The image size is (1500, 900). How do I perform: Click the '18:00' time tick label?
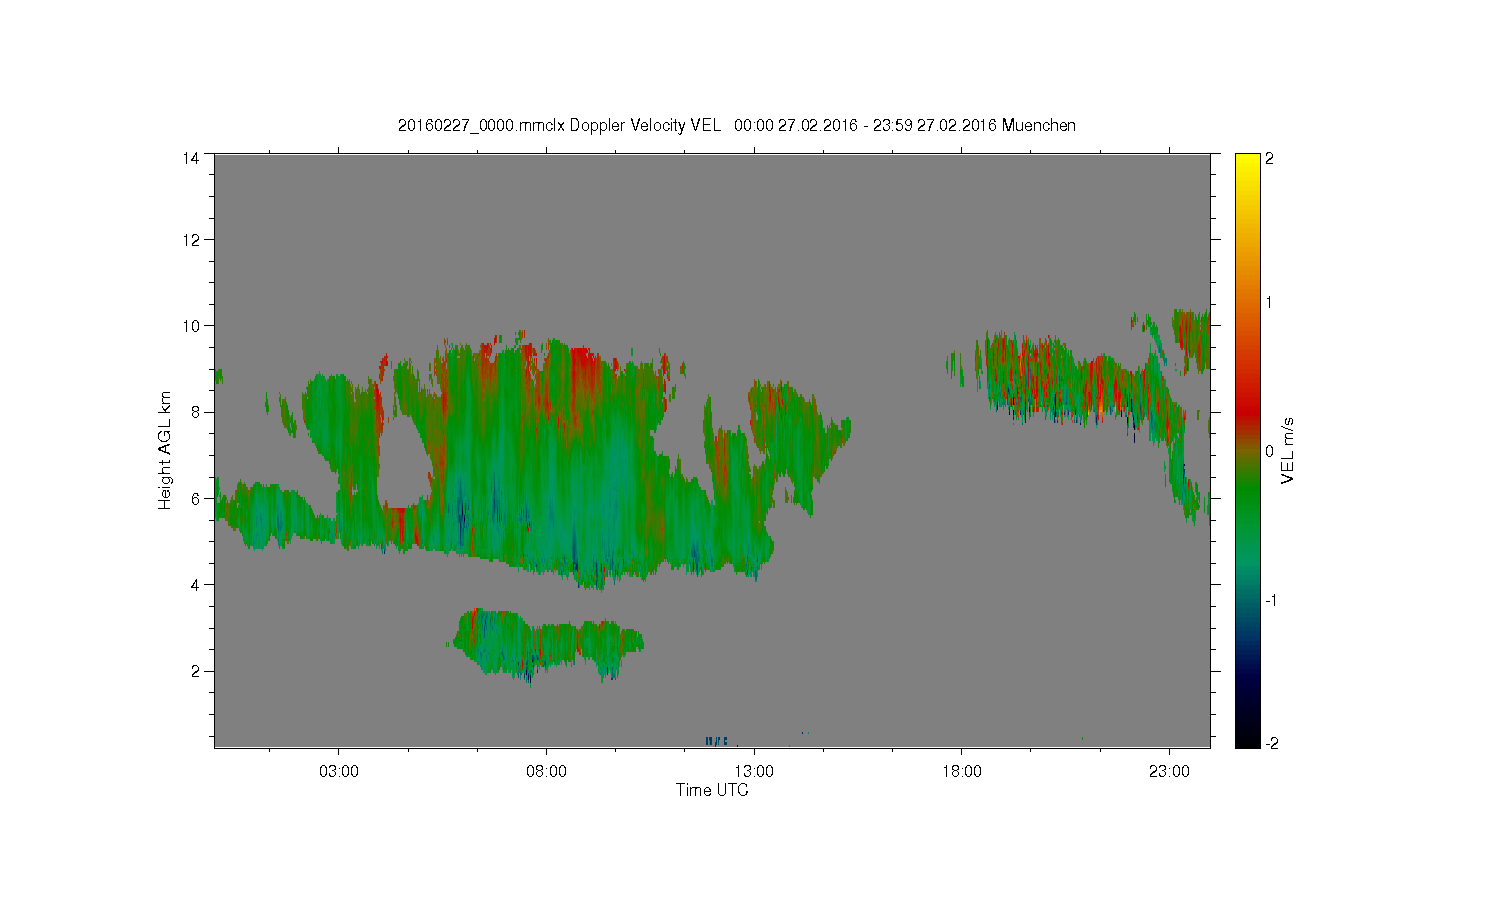962,772
